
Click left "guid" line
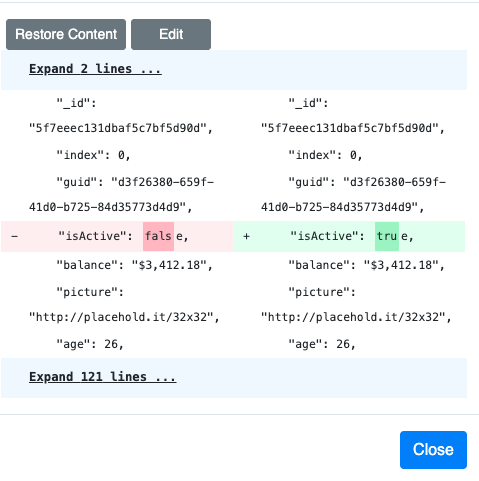pyautogui.click(x=122, y=195)
